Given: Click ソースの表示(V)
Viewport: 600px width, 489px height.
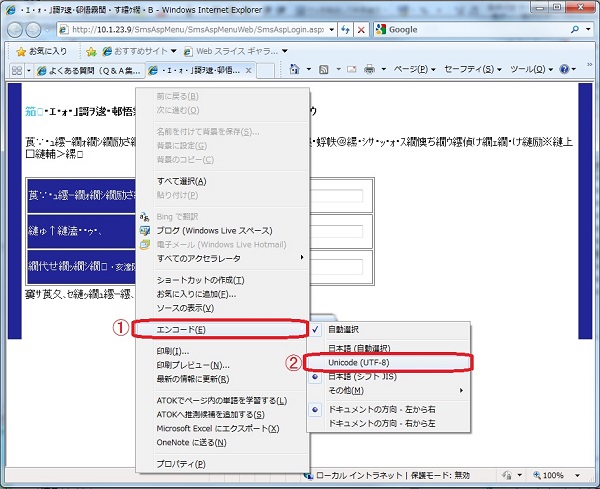Looking at the screenshot, I should tap(222, 308).
